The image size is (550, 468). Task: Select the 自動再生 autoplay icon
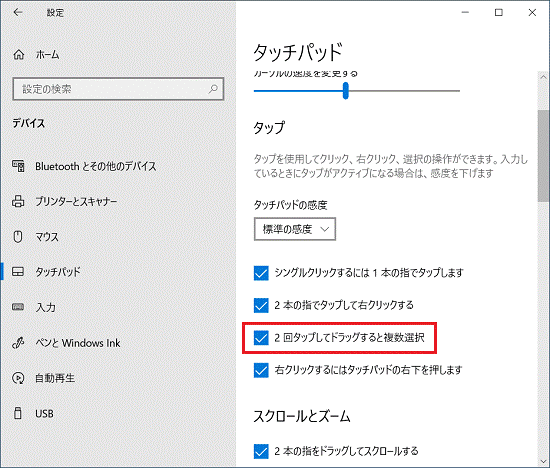(x=18, y=378)
